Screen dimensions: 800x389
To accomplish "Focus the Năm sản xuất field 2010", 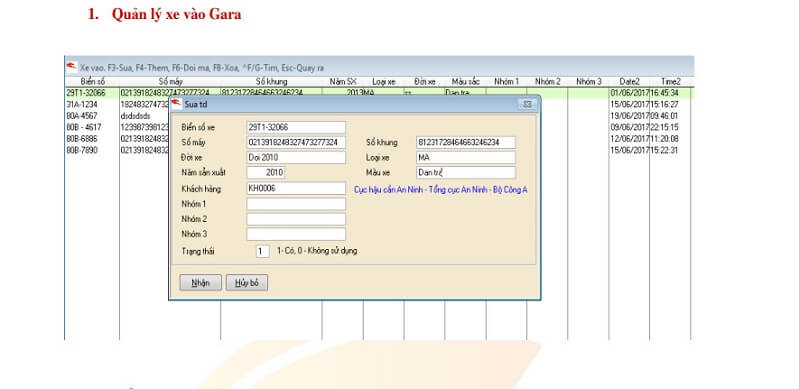I will pos(266,173).
